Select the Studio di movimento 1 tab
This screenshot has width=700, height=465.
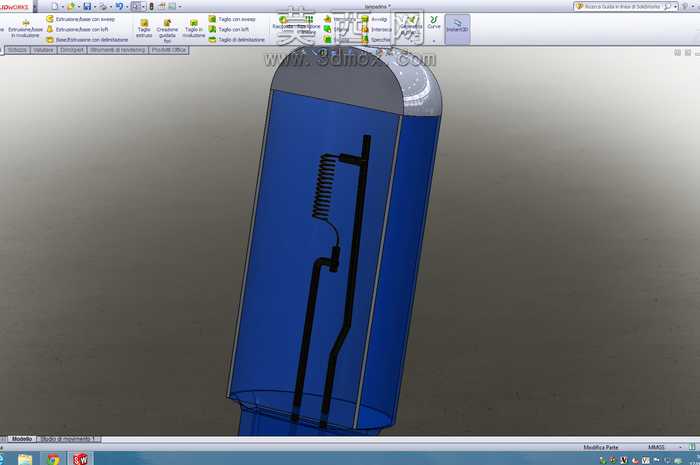point(68,439)
